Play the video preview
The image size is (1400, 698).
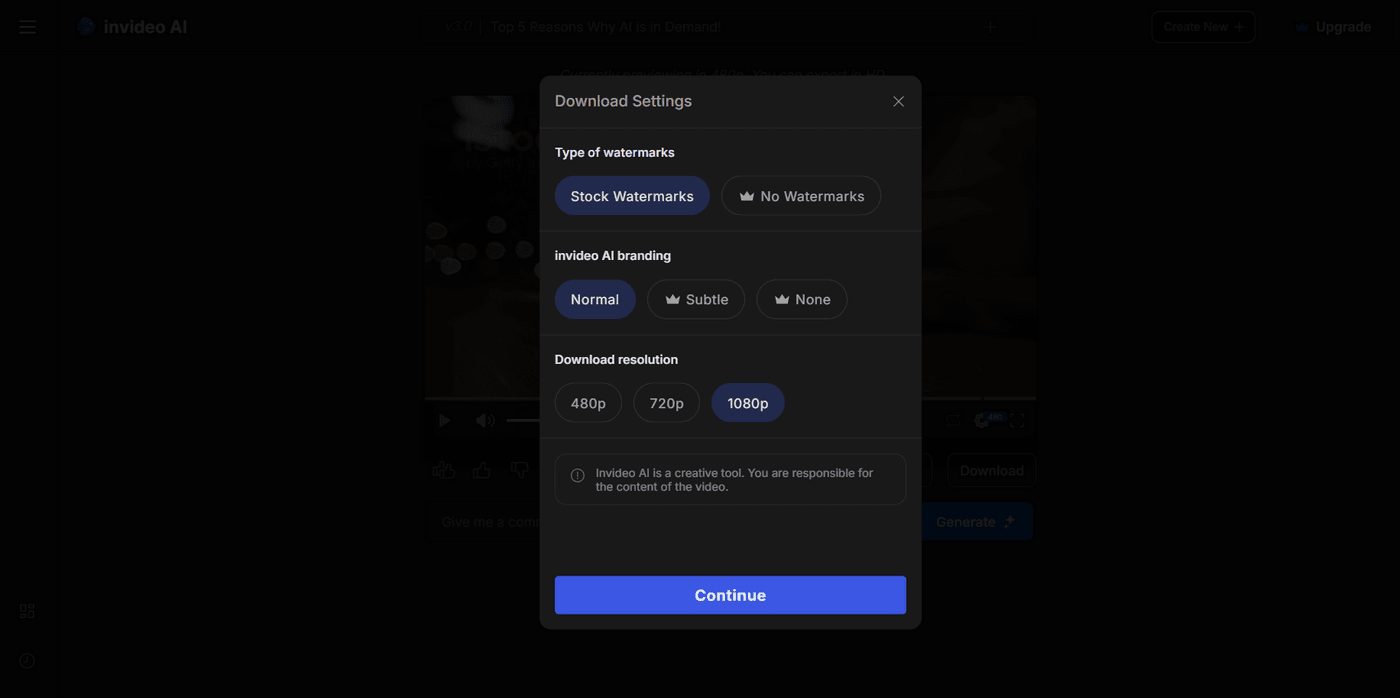[444, 420]
